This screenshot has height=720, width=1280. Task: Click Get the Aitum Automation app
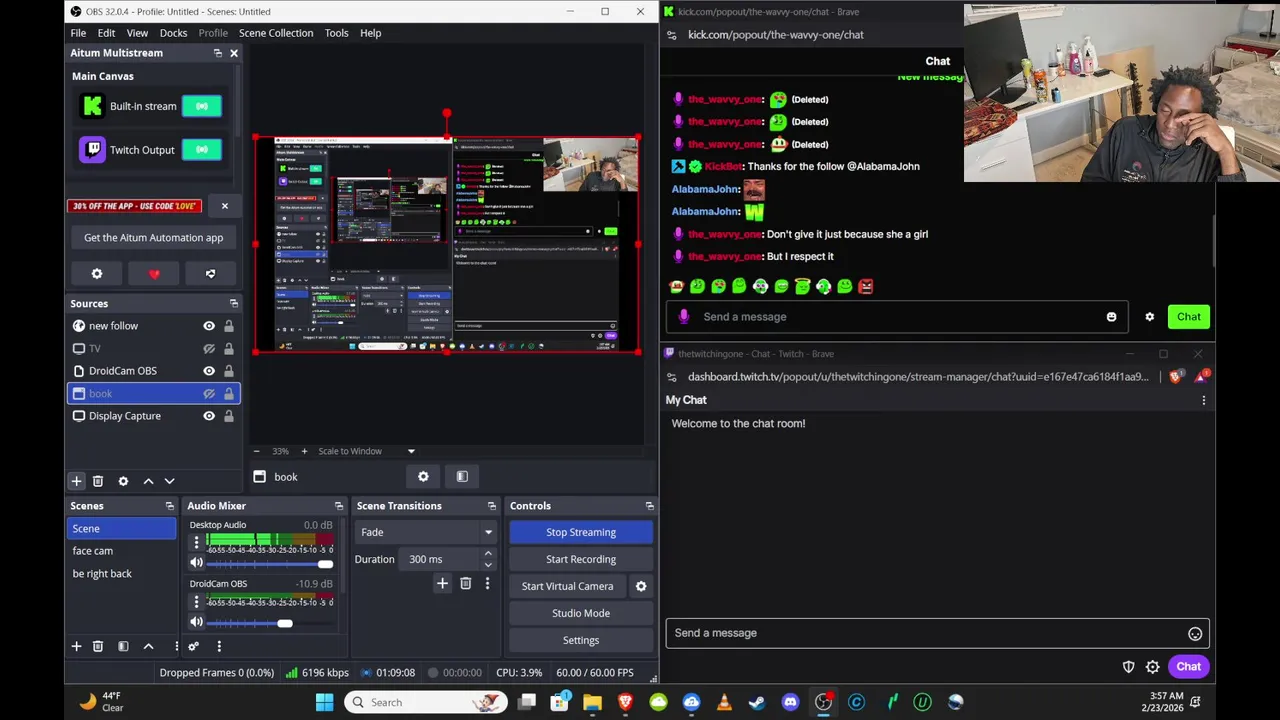[153, 238]
